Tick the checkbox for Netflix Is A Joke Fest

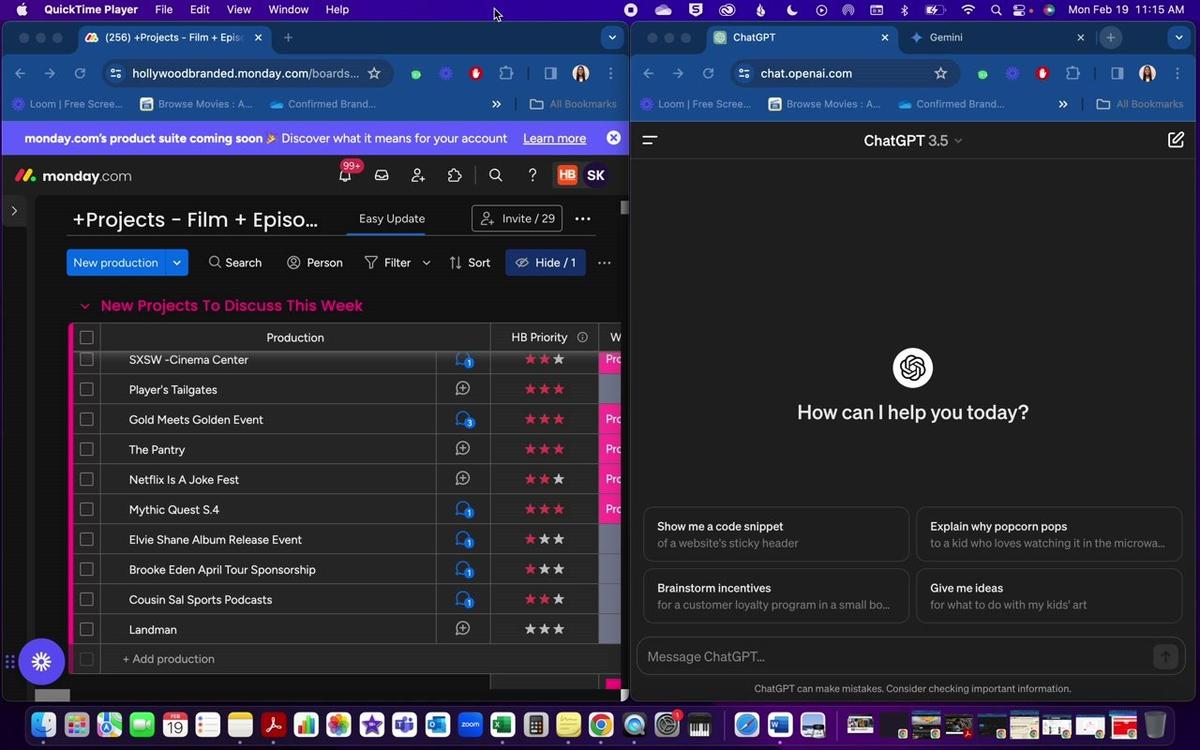click(86, 479)
